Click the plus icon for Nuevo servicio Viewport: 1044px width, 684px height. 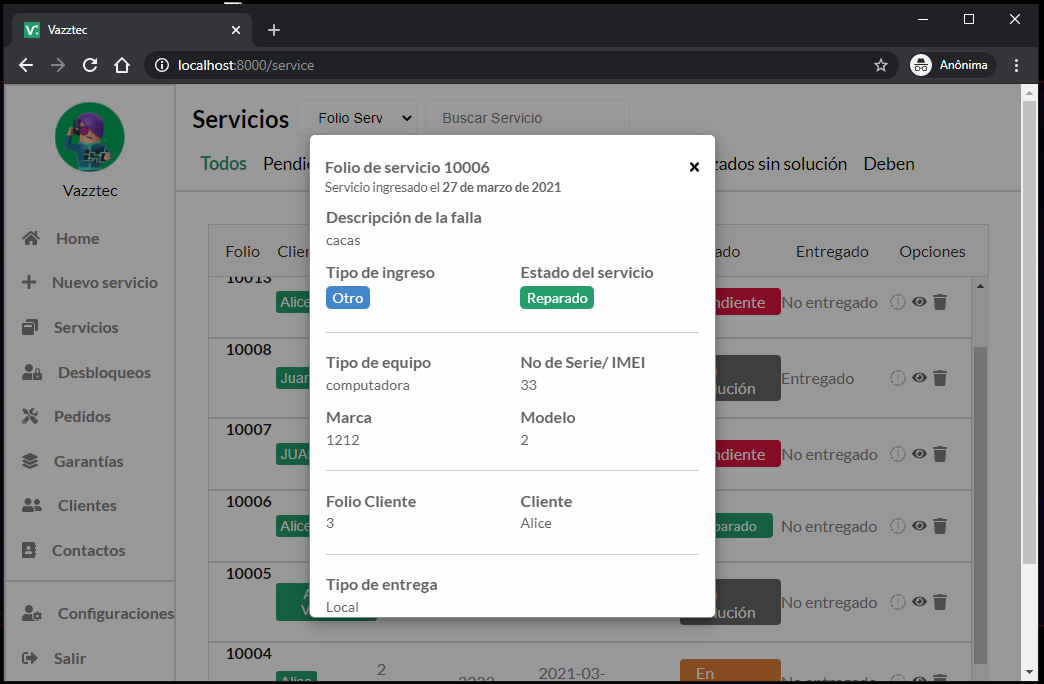coord(29,282)
